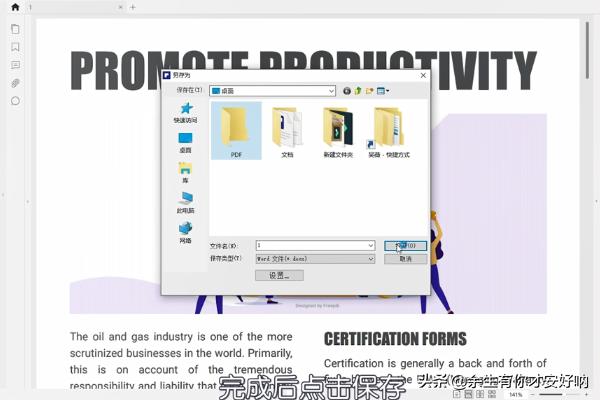Show the comments panel in the sidebar
Image resolution: width=600 pixels, height=400 pixels.
tap(15, 65)
